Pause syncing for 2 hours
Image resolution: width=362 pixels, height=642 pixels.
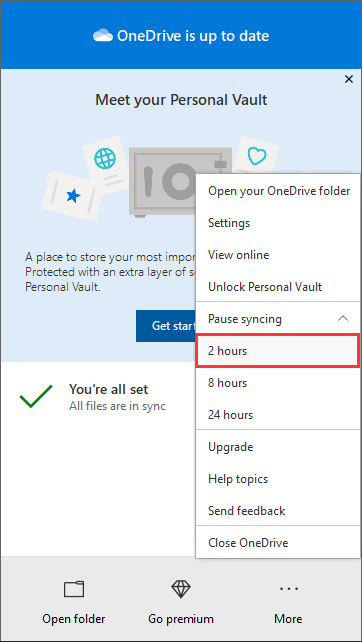[278, 351]
